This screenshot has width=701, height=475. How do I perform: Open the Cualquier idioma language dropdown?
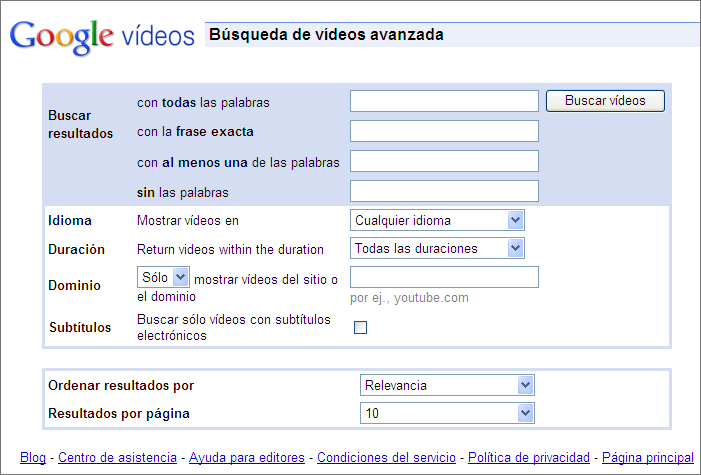tap(437, 220)
